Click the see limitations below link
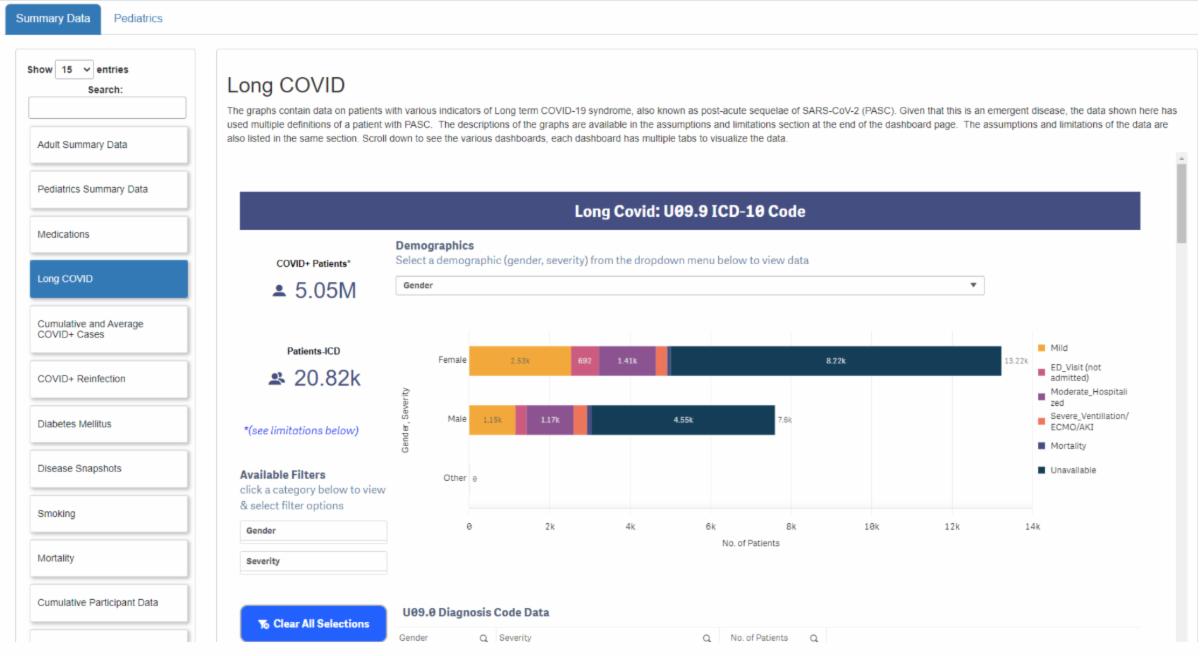The width and height of the screenshot is (1200, 656). (301, 431)
